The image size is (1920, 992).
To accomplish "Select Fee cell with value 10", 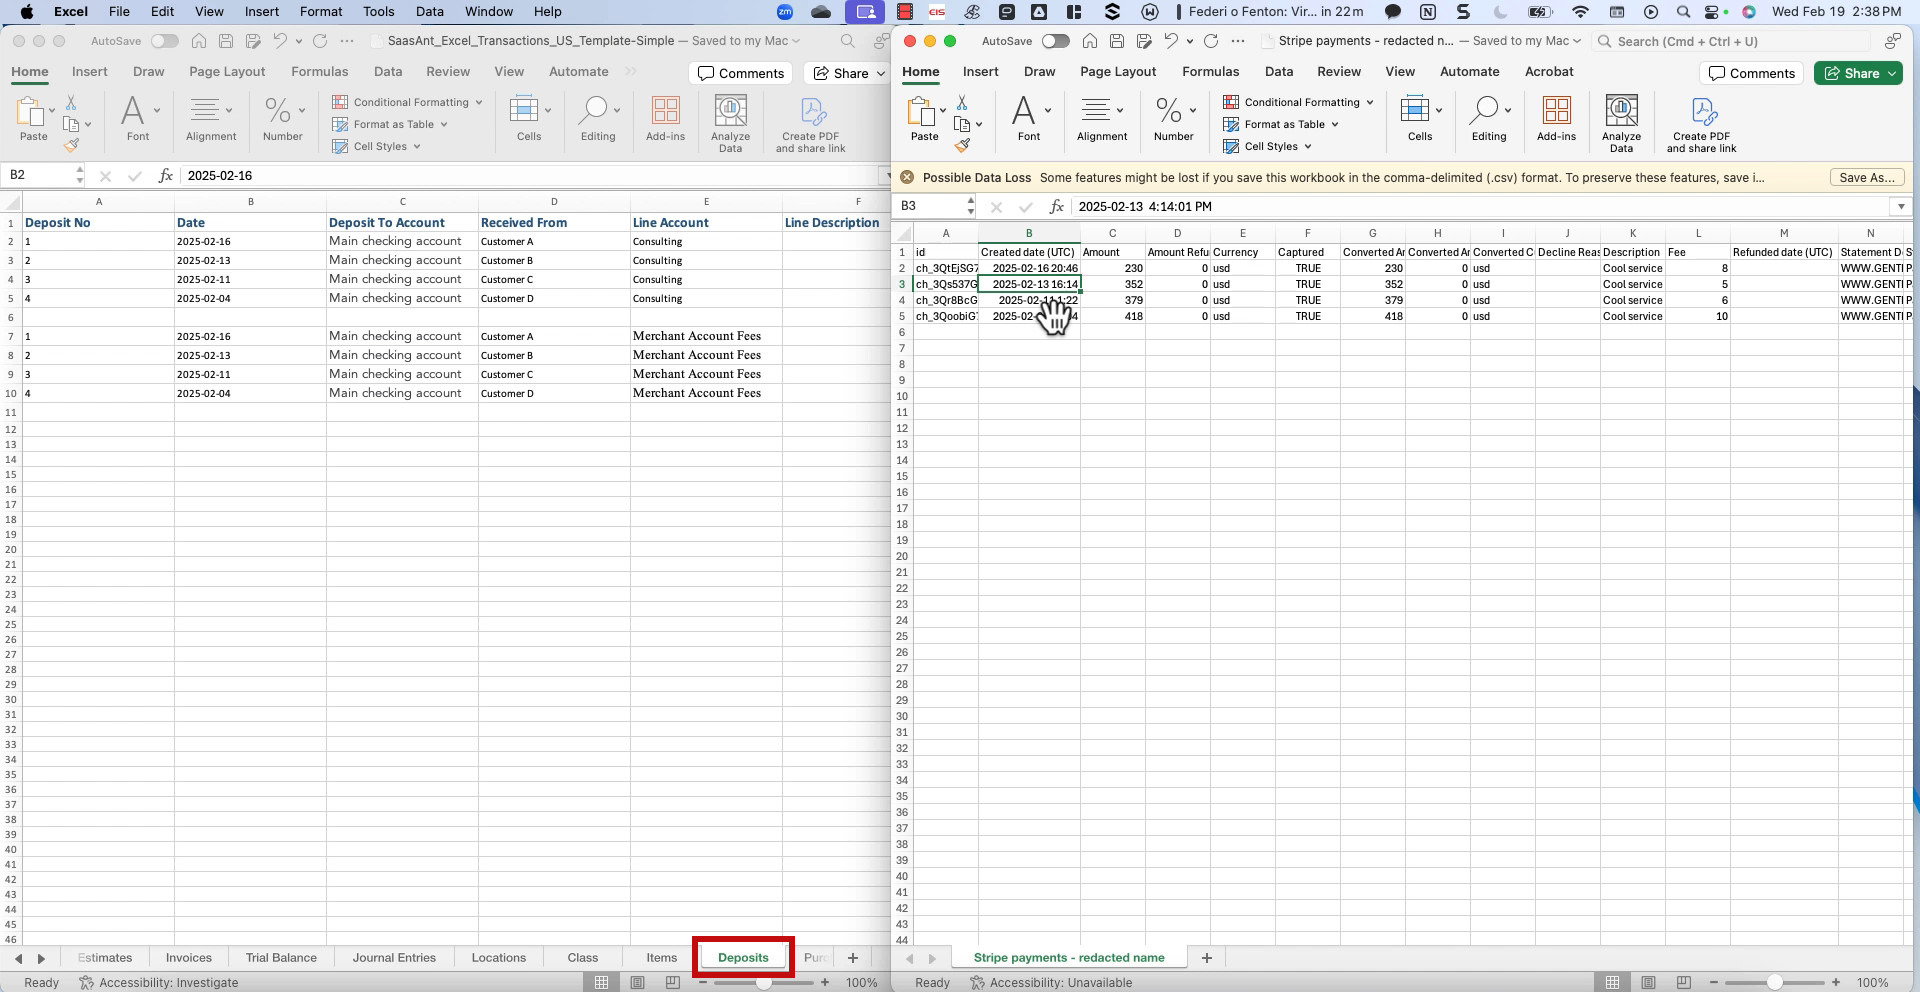I will (x=1698, y=316).
